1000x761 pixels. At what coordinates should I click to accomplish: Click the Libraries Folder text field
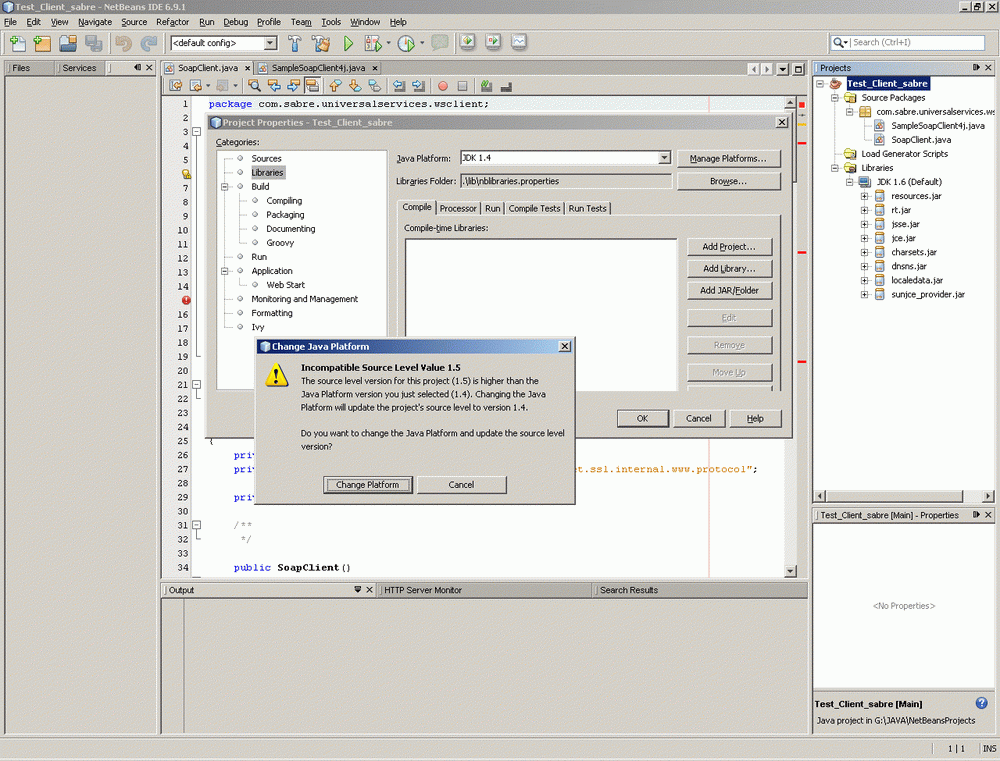[x=566, y=181]
